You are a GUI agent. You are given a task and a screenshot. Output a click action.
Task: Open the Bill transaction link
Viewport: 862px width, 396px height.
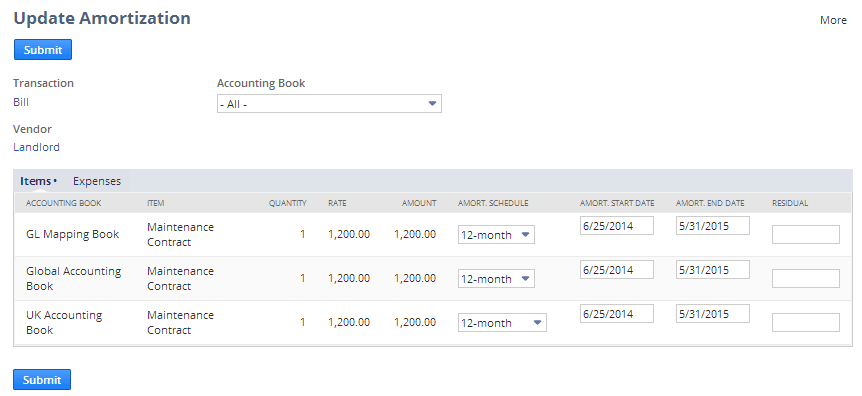pyautogui.click(x=21, y=102)
